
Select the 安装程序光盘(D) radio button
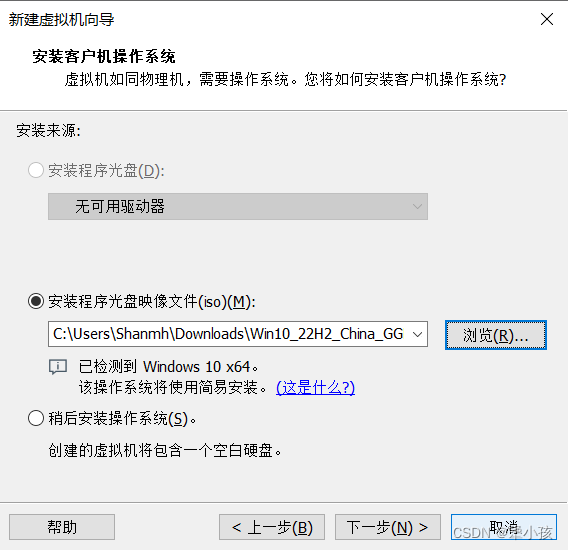36,170
